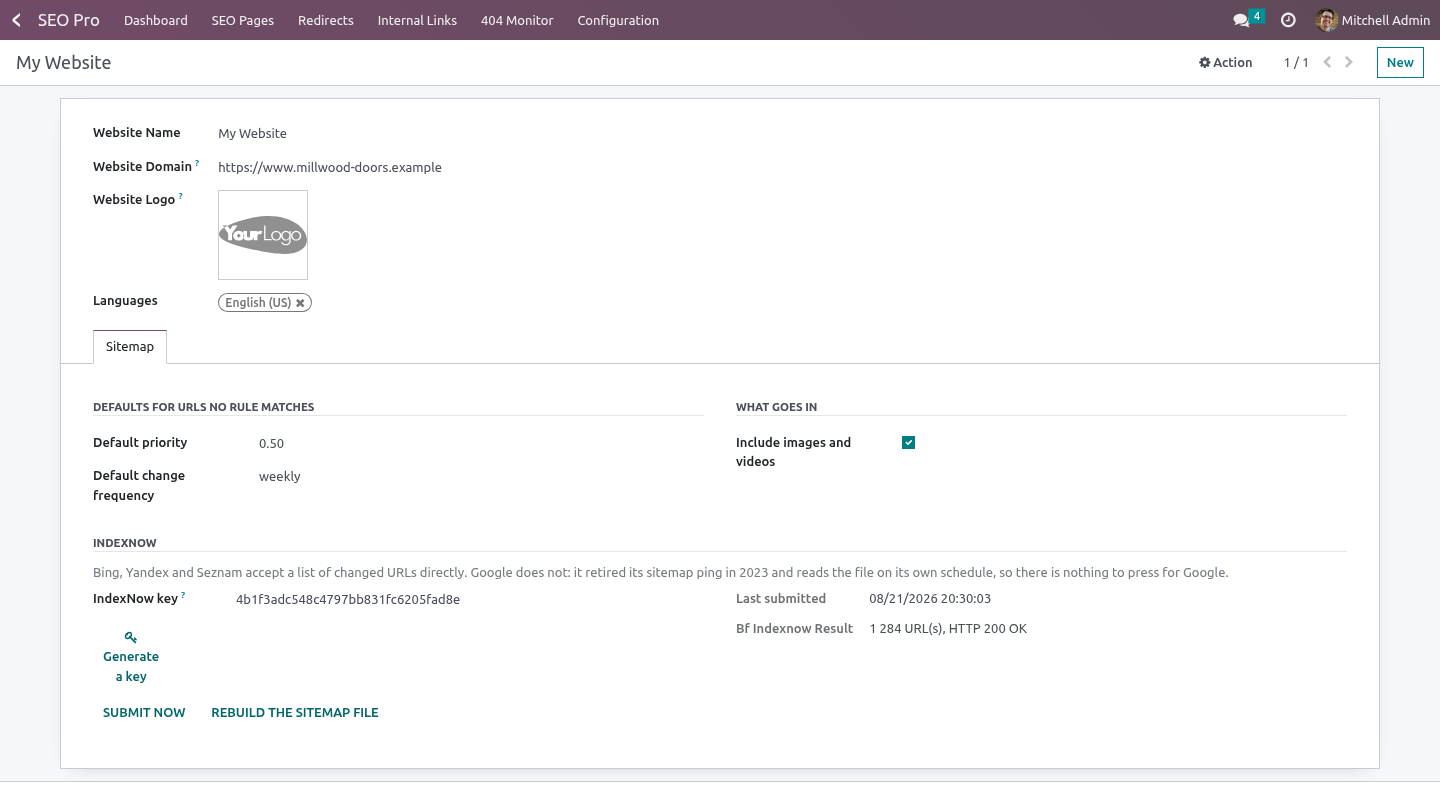
Task: Open the Redirects menu
Action: [326, 20]
